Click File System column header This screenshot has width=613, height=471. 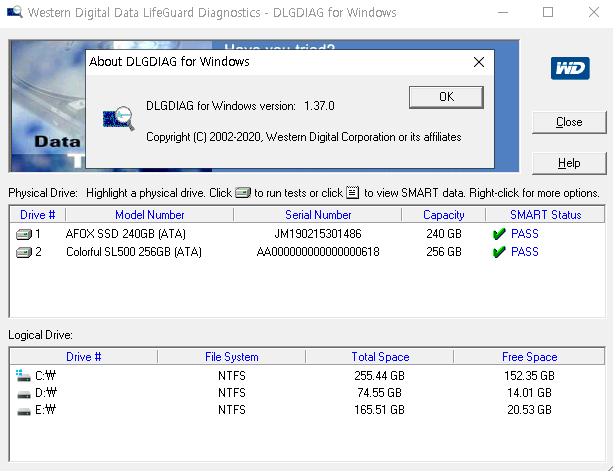[x=231, y=356]
